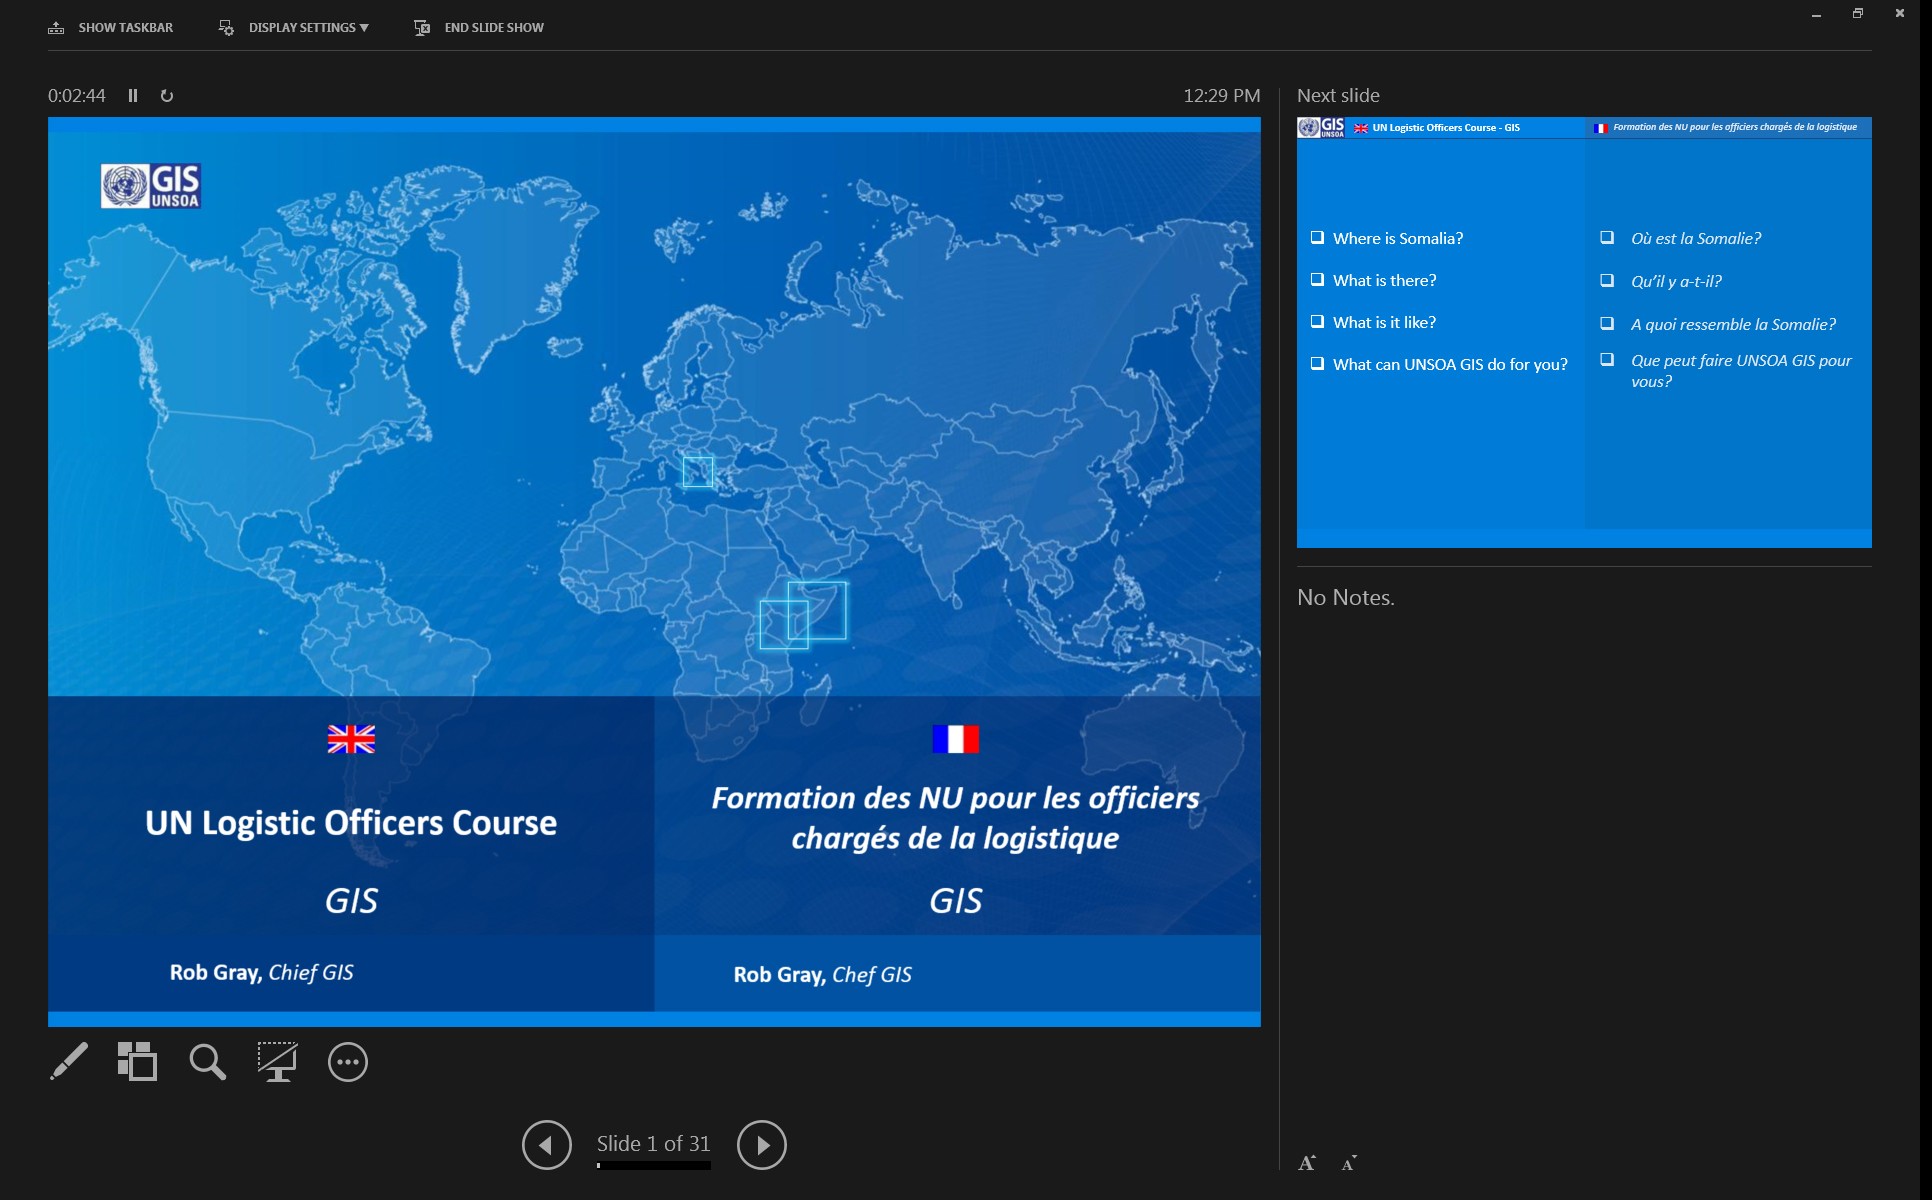This screenshot has width=1932, height=1200.
Task: Check the 'Where is Somalia?' checkbox
Action: pyautogui.click(x=1317, y=238)
